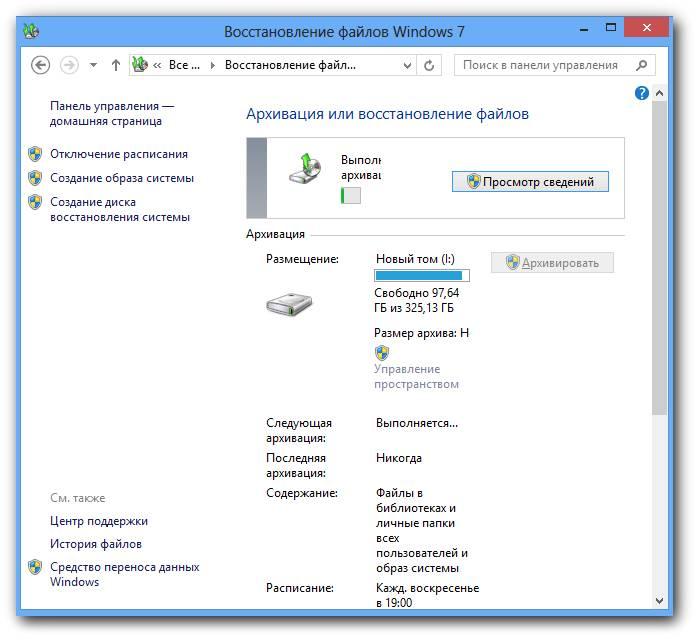Click shield icon above 'Управление пространством'
The width and height of the screenshot is (697, 640).
(382, 353)
